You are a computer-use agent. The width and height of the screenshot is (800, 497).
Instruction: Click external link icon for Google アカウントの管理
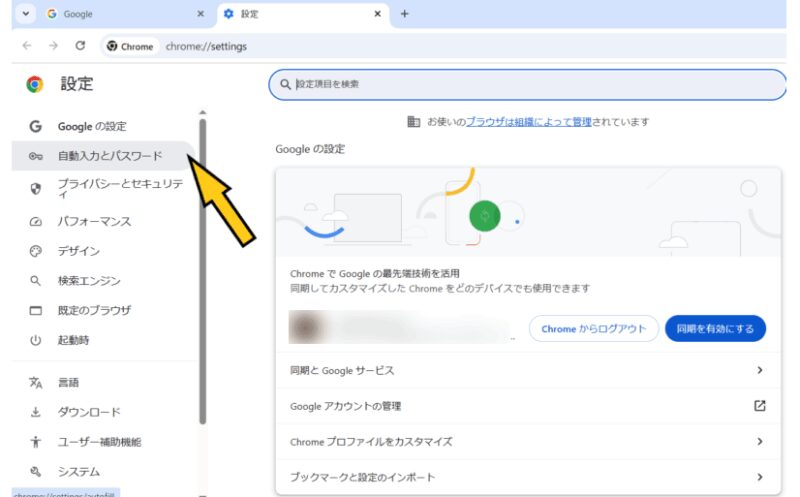(x=760, y=406)
